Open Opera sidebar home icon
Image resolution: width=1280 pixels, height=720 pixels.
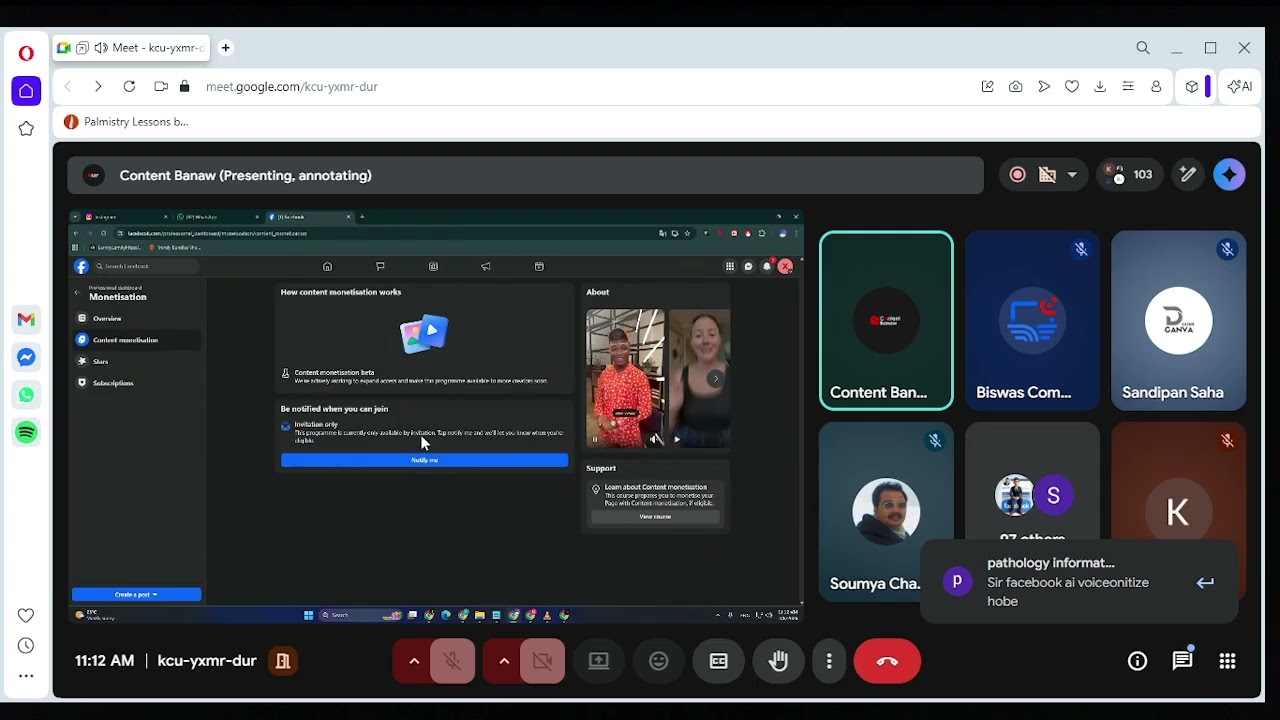[26, 91]
